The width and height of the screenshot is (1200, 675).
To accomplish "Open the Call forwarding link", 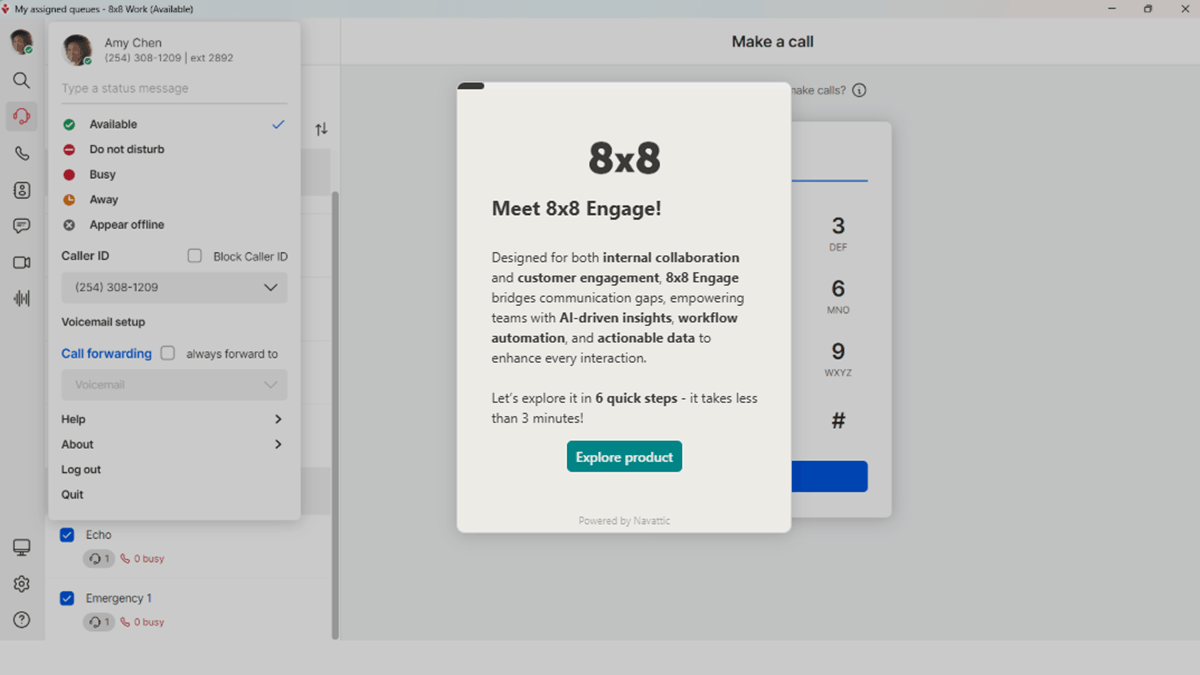I will [x=106, y=353].
